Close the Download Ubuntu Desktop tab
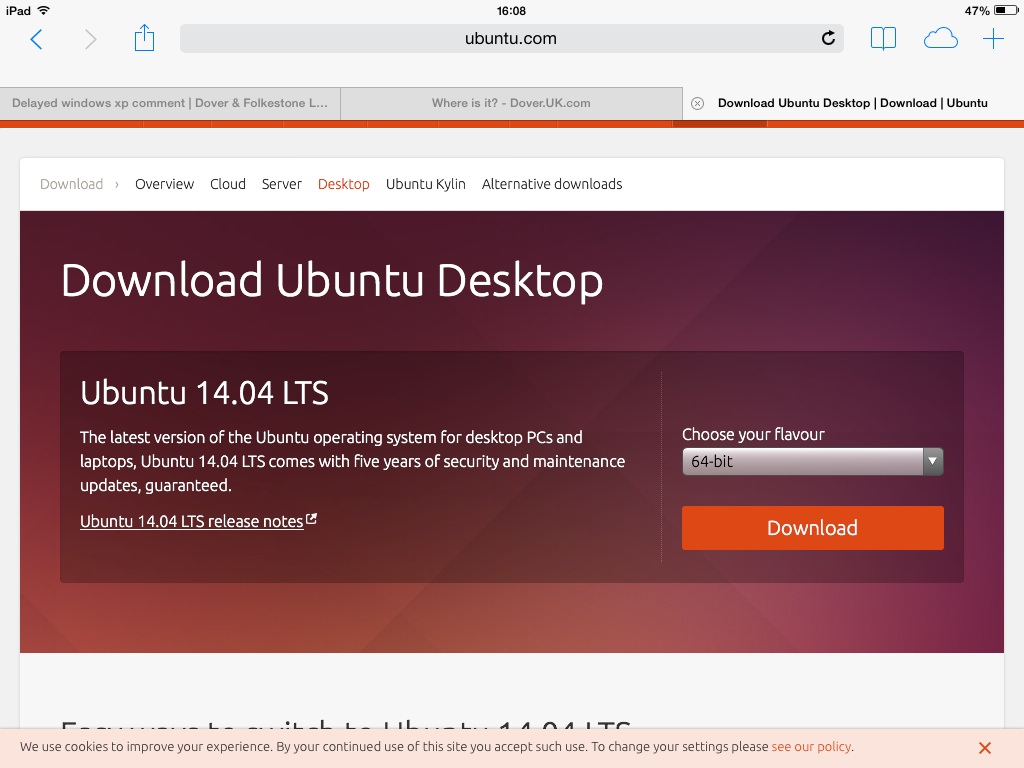This screenshot has height=768, width=1024. click(697, 103)
